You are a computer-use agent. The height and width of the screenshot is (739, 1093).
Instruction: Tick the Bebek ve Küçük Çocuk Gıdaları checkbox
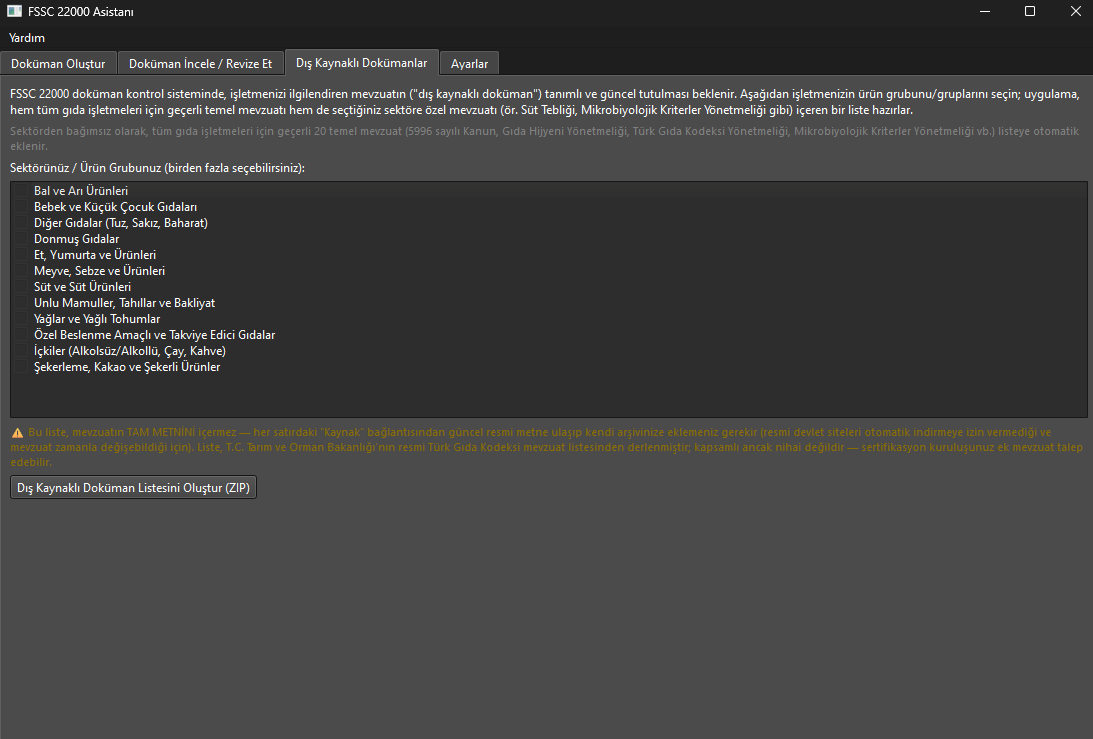pyautogui.click(x=22, y=206)
